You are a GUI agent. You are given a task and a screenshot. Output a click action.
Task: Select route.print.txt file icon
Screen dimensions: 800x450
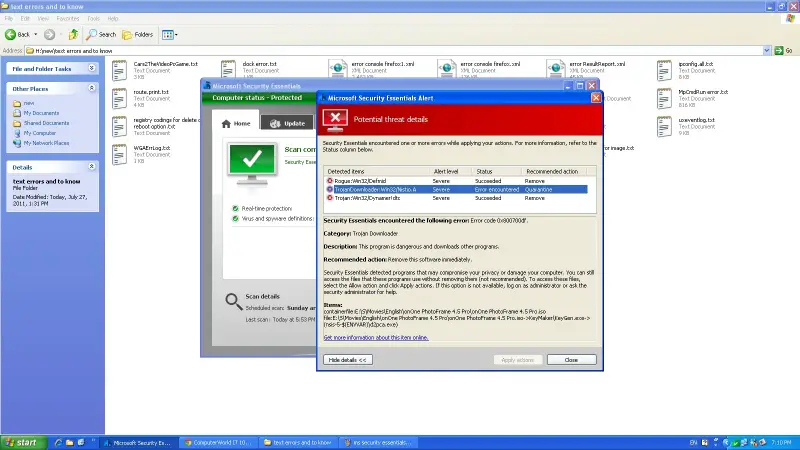[x=119, y=98]
